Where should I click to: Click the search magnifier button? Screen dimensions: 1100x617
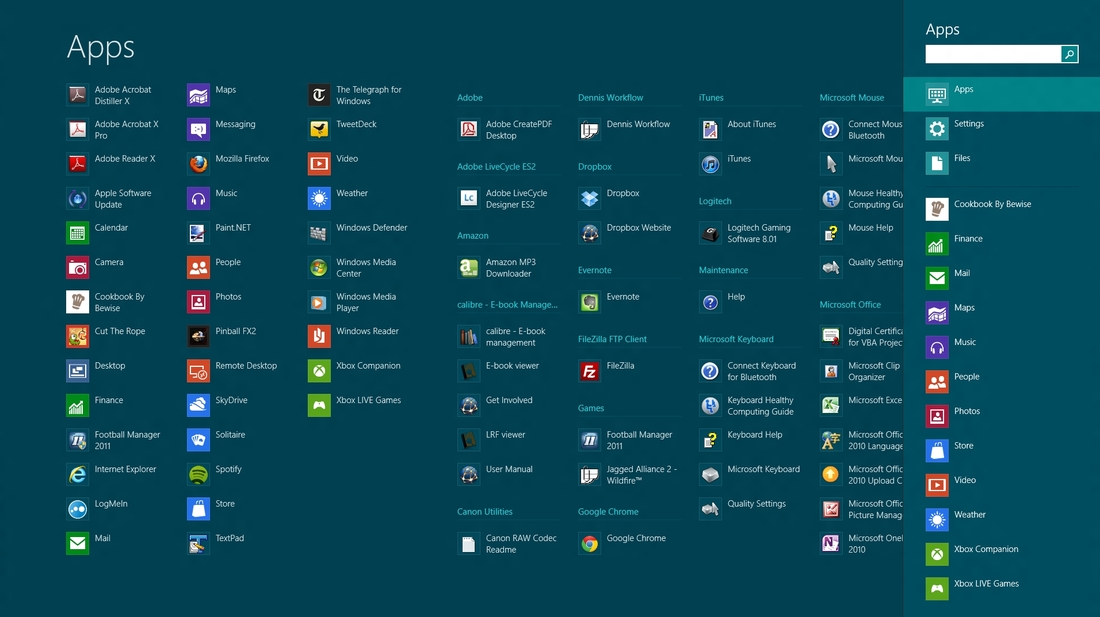tap(1069, 54)
